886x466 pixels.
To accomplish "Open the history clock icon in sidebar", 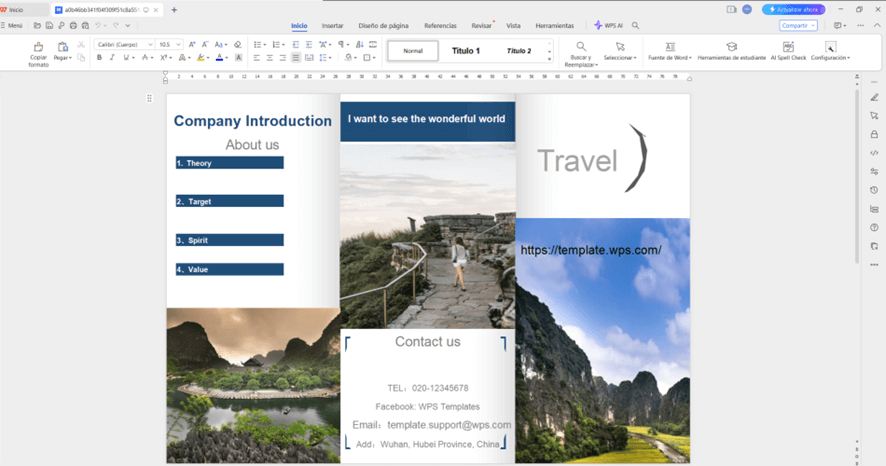I will coord(874,190).
